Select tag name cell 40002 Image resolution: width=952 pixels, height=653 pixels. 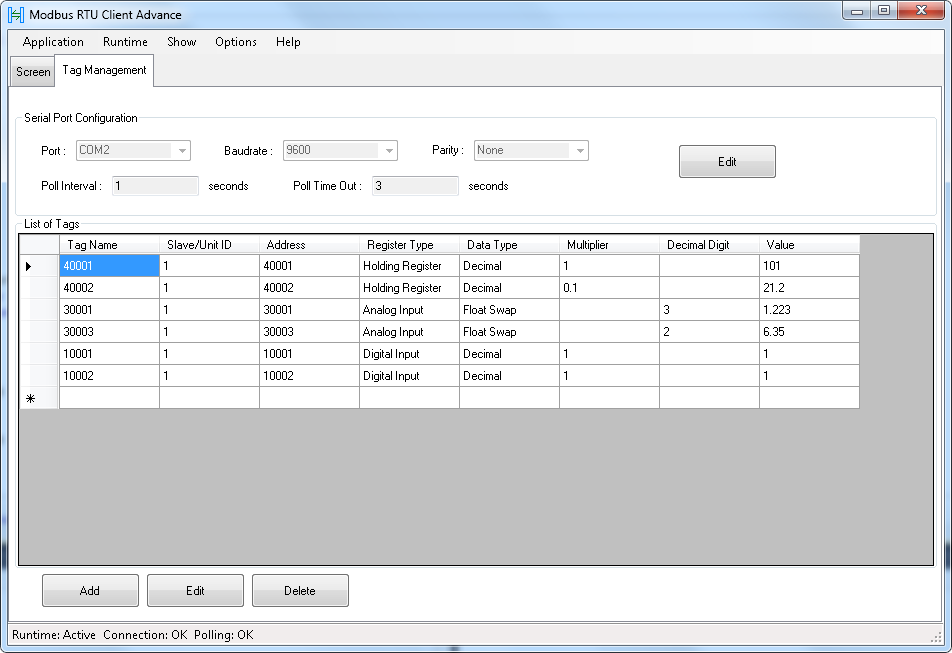point(109,288)
